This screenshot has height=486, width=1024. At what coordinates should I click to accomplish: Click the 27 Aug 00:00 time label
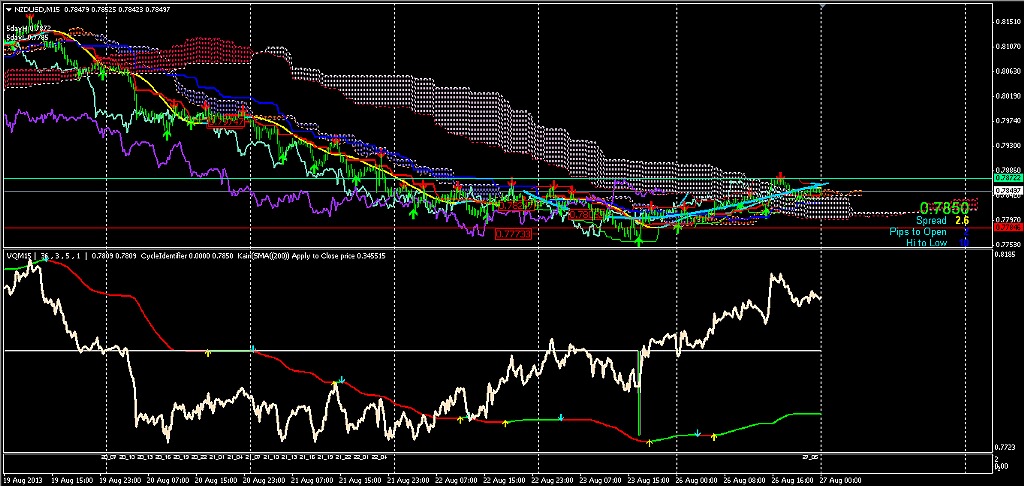click(839, 479)
